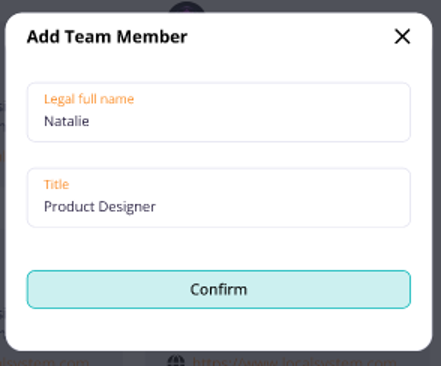Select the orange 'Title' label

click(56, 184)
